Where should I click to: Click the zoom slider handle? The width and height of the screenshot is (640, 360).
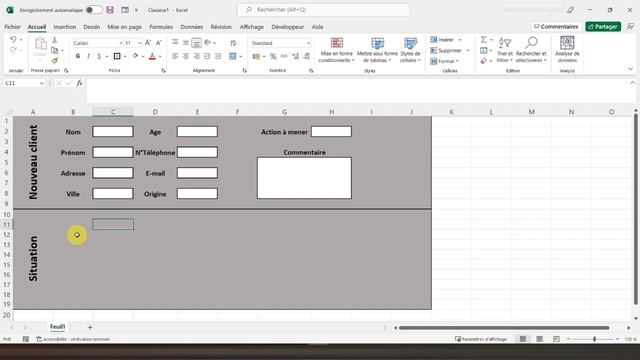pyautogui.click(x=594, y=339)
